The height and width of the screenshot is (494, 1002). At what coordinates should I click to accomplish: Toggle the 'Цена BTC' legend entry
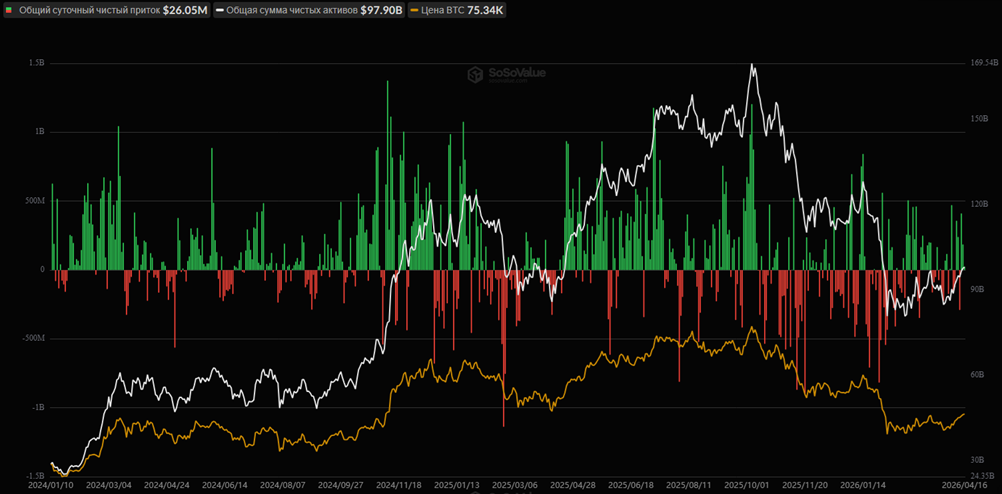click(x=442, y=10)
